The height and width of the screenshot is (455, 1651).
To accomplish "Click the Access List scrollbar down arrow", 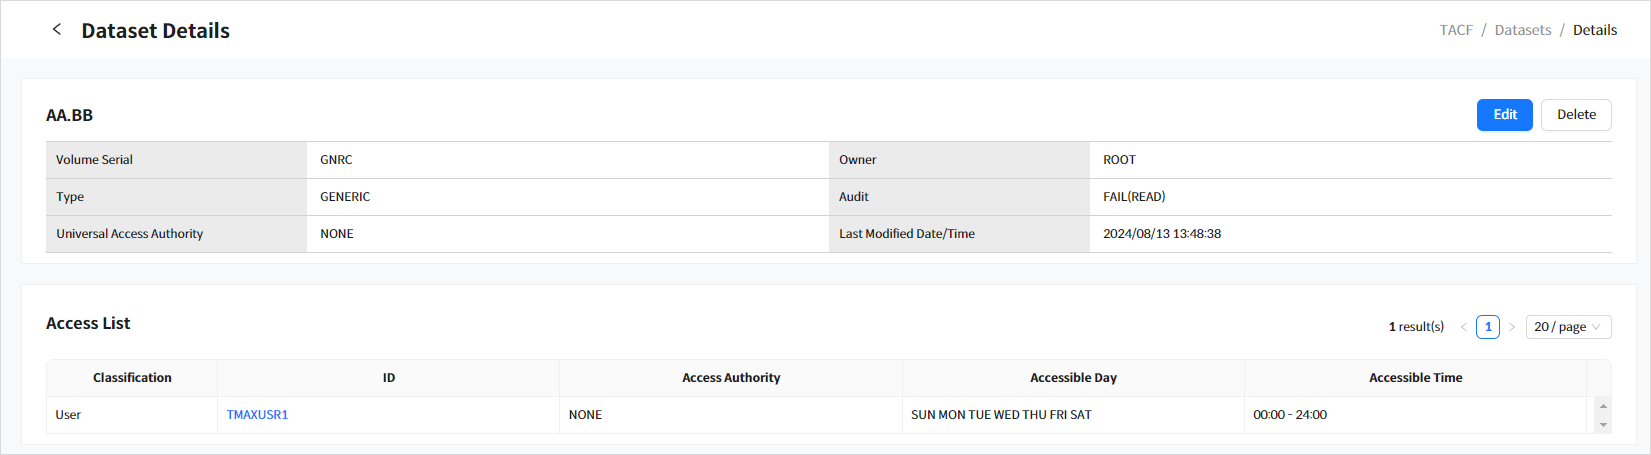I will [1603, 425].
